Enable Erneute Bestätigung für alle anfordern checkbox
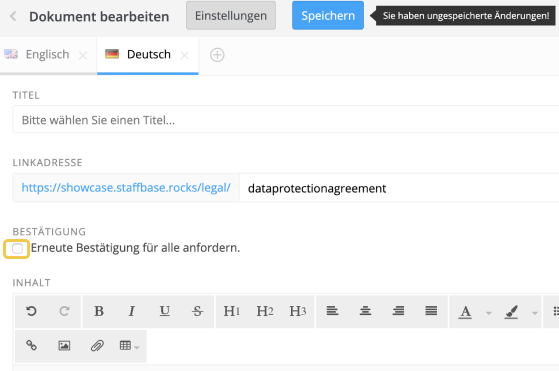559x371 pixels. [x=17, y=248]
